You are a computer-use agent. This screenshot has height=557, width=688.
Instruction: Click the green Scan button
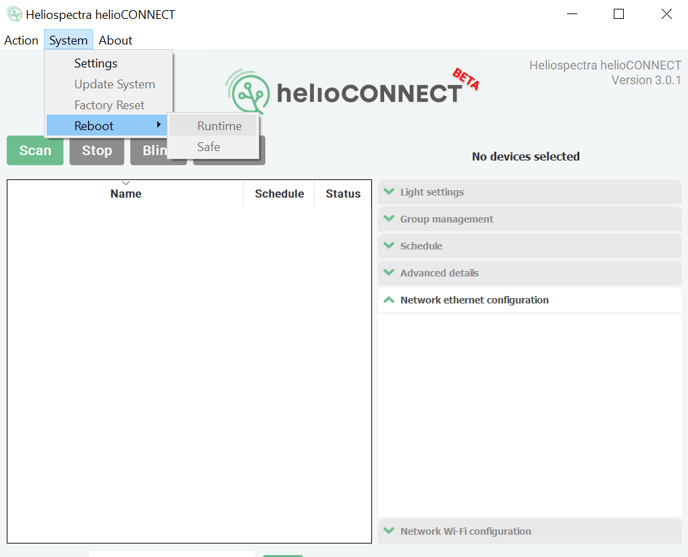35,151
